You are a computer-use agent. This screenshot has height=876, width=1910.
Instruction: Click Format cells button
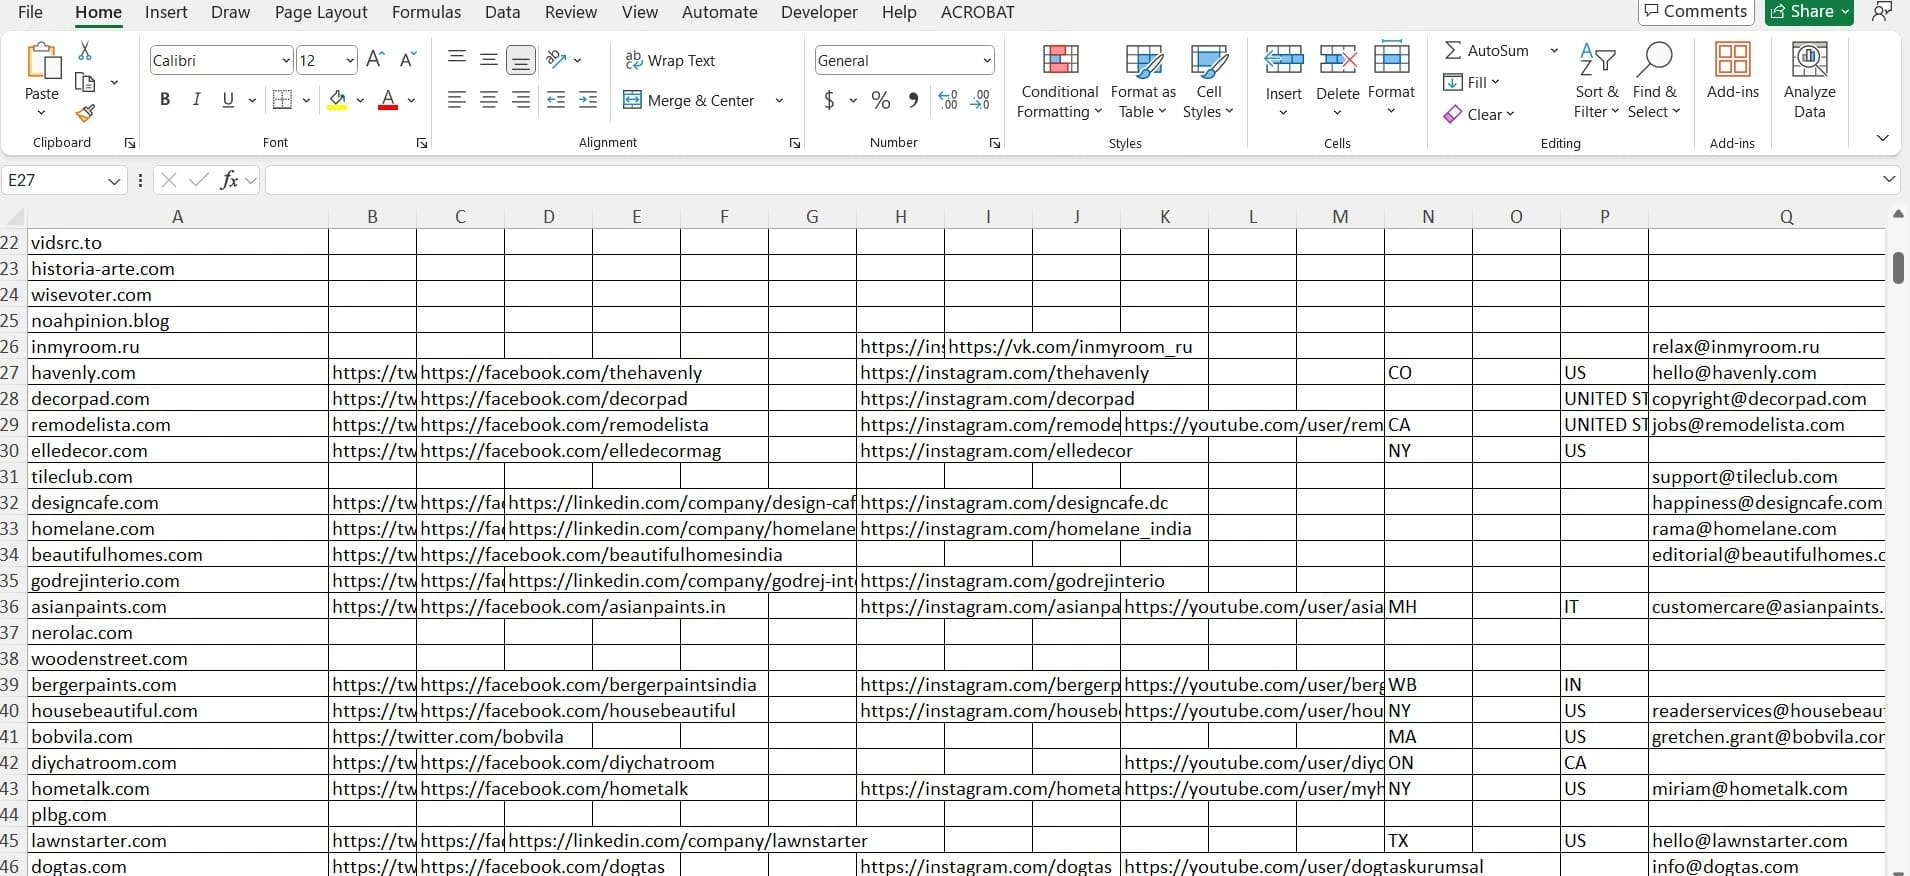click(1391, 82)
